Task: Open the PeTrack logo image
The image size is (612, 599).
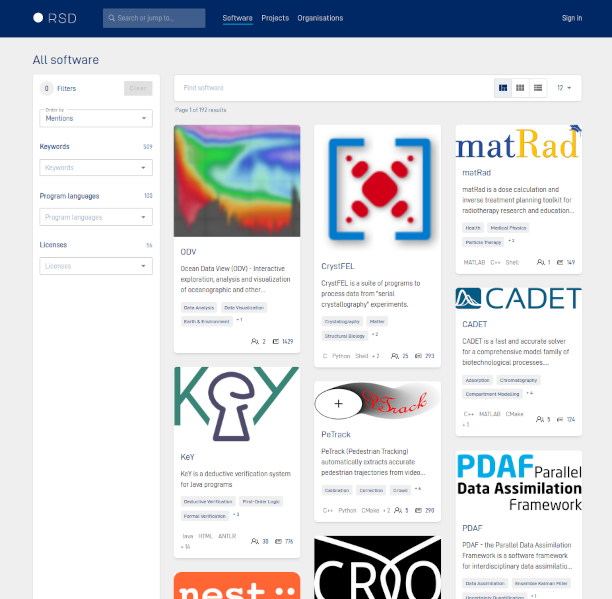Action: tap(377, 401)
